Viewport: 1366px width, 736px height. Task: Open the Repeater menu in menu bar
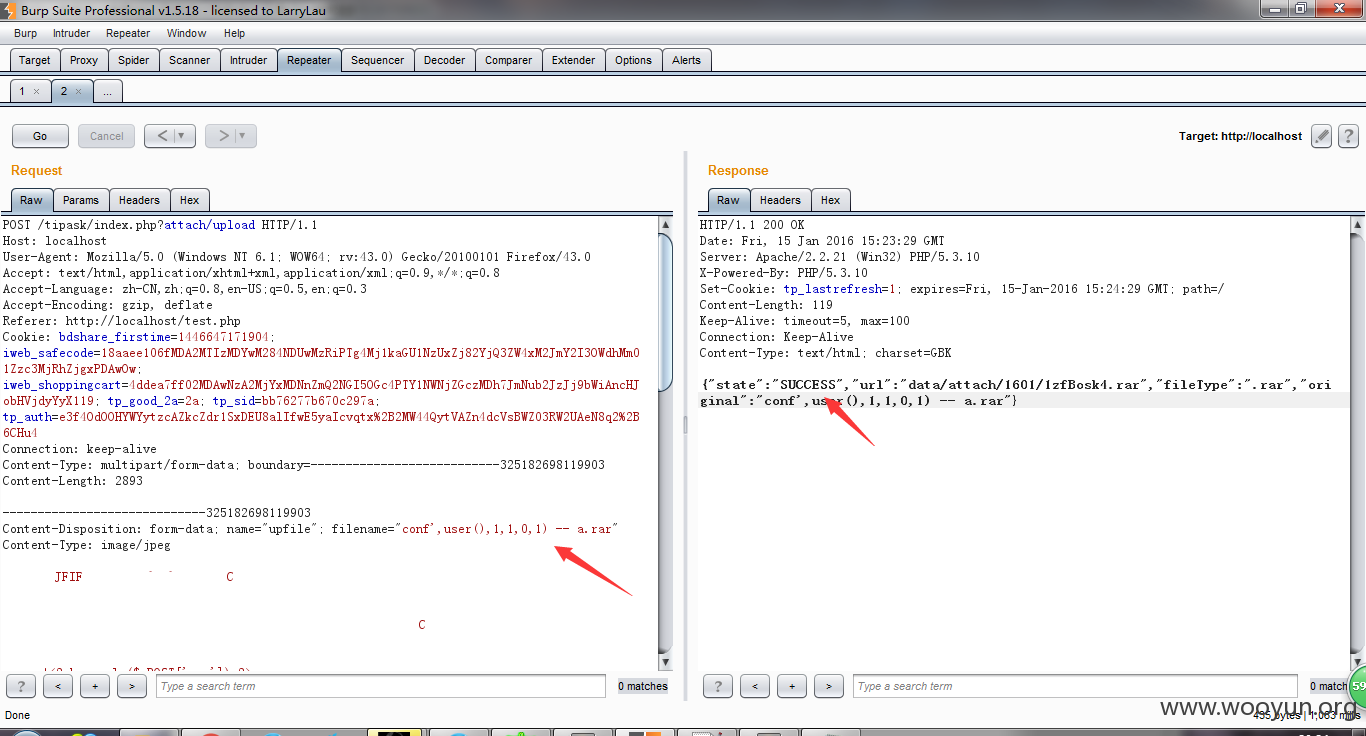point(128,33)
